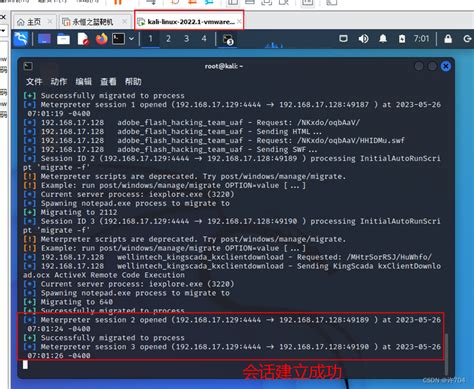Close the kali-linux-2022.1-vmware tab
The image size is (474, 389).
(x=239, y=22)
